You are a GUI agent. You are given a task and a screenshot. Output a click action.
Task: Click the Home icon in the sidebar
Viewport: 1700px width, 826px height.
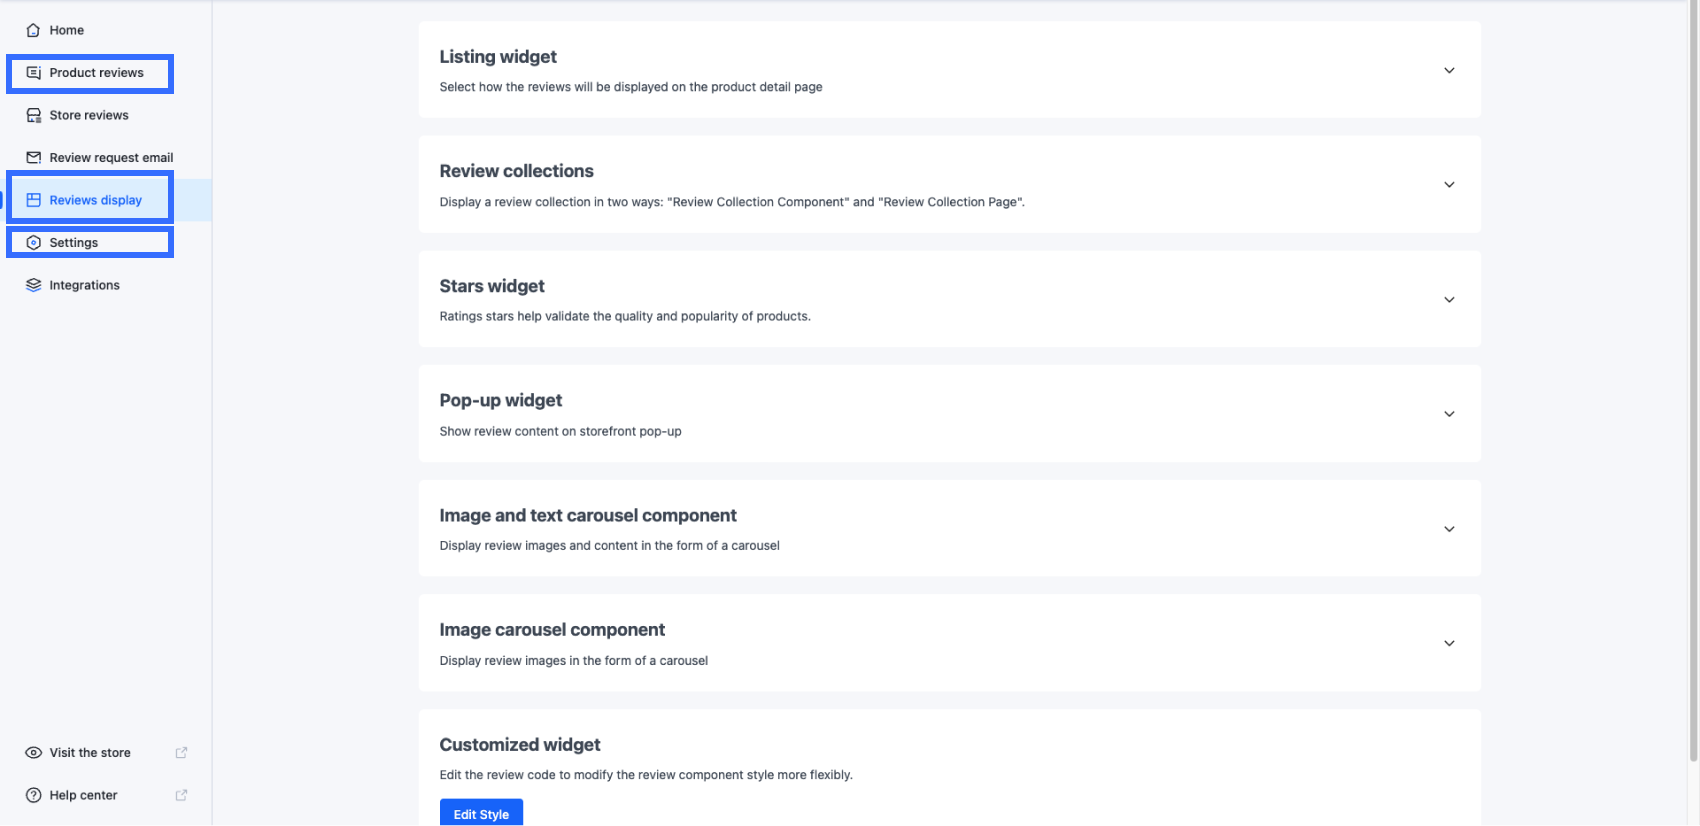click(33, 30)
